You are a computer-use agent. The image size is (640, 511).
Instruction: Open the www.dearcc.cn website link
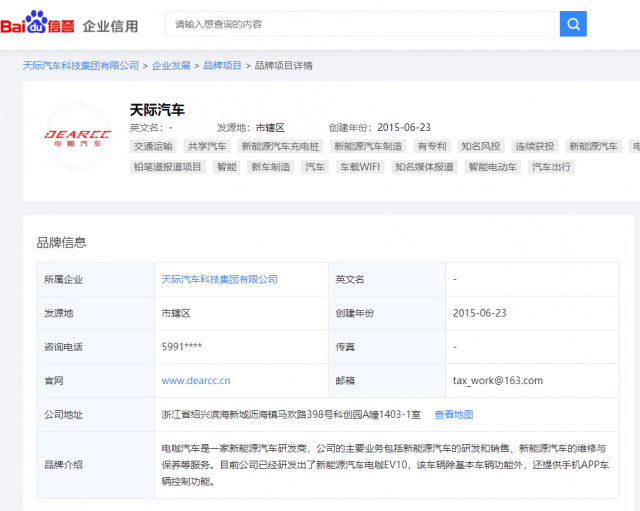coord(196,381)
